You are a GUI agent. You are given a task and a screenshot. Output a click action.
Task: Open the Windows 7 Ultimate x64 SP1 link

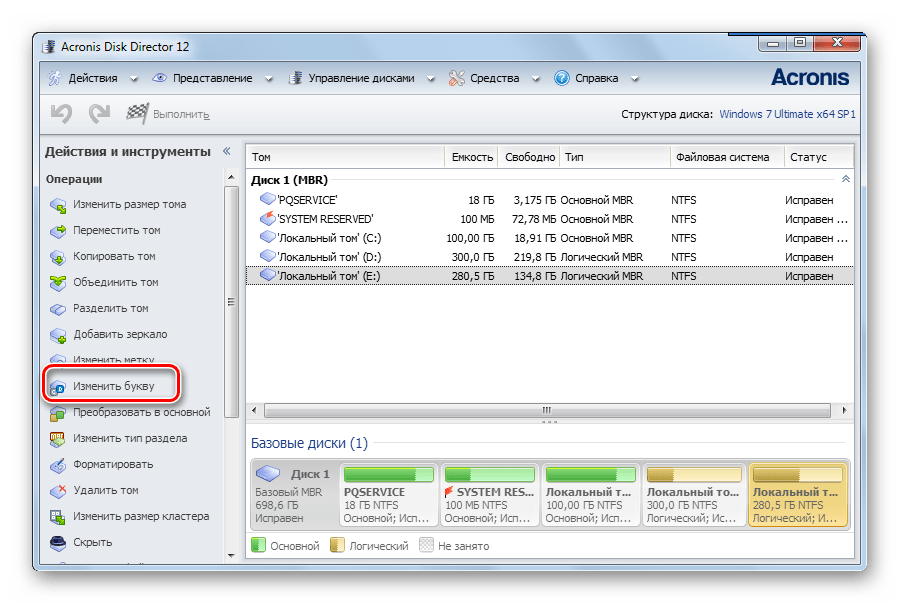787,115
